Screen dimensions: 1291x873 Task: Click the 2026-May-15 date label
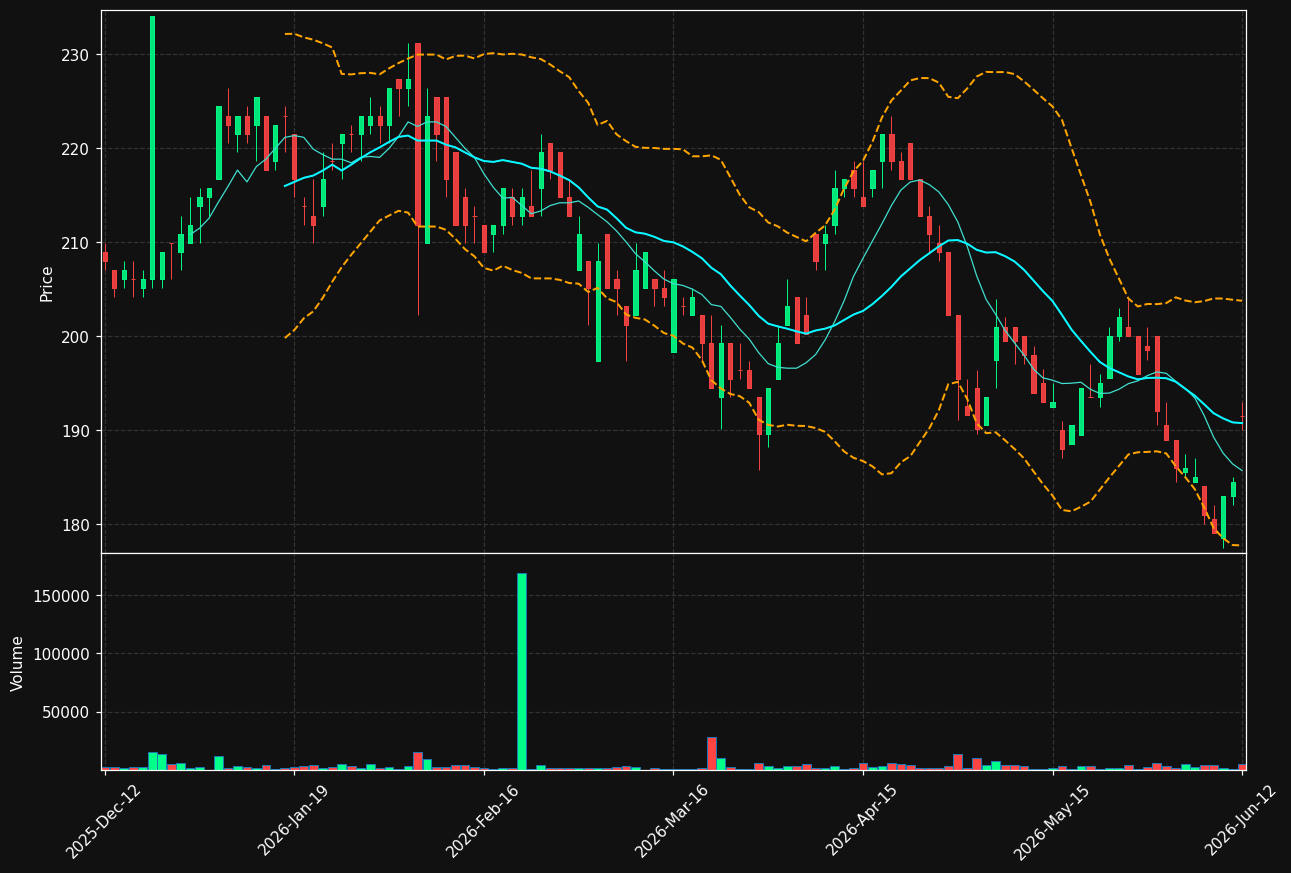click(1051, 821)
